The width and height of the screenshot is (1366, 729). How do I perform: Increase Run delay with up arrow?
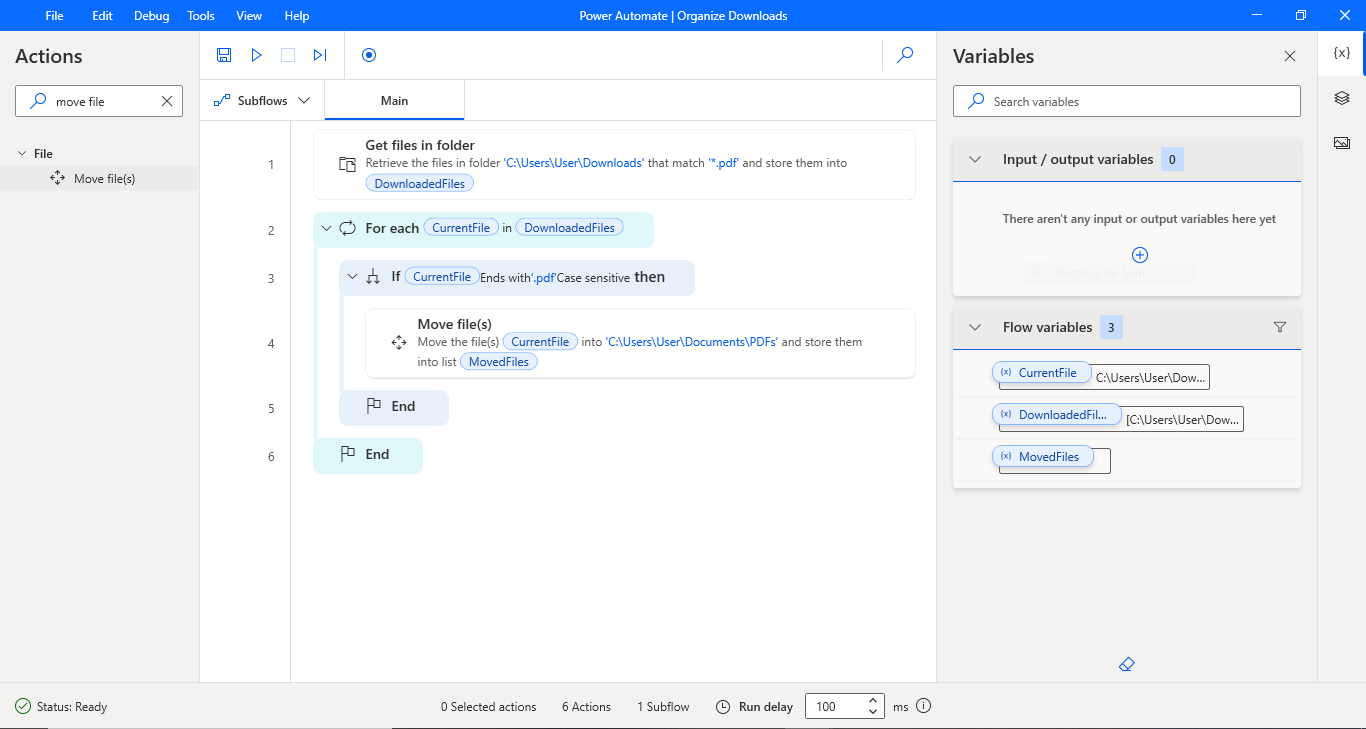point(873,701)
